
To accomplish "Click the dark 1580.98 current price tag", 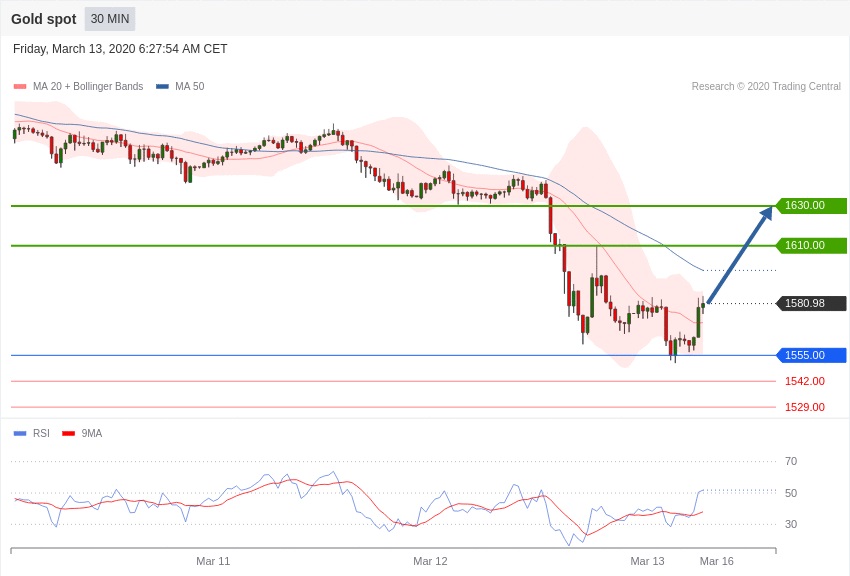I will (x=811, y=304).
